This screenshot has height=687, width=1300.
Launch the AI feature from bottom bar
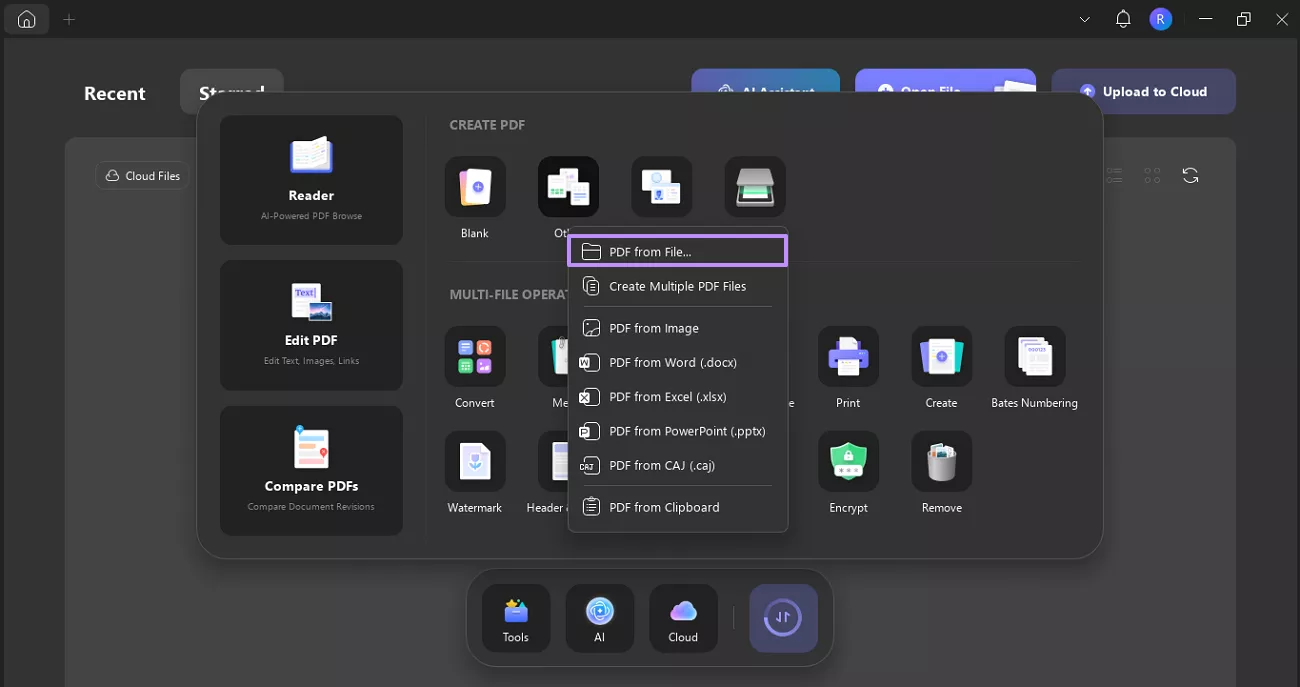(599, 618)
